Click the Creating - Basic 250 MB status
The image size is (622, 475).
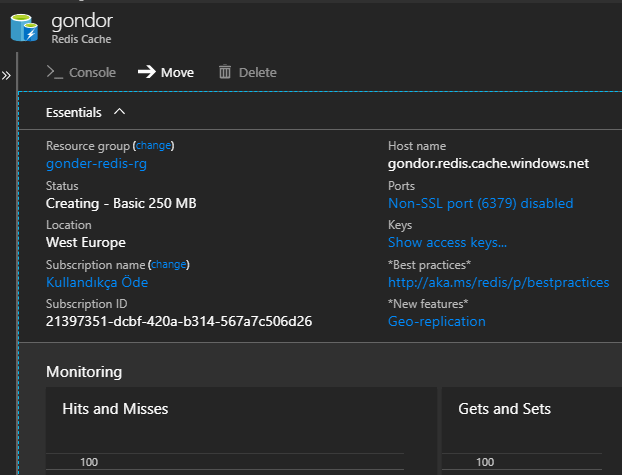point(121,204)
